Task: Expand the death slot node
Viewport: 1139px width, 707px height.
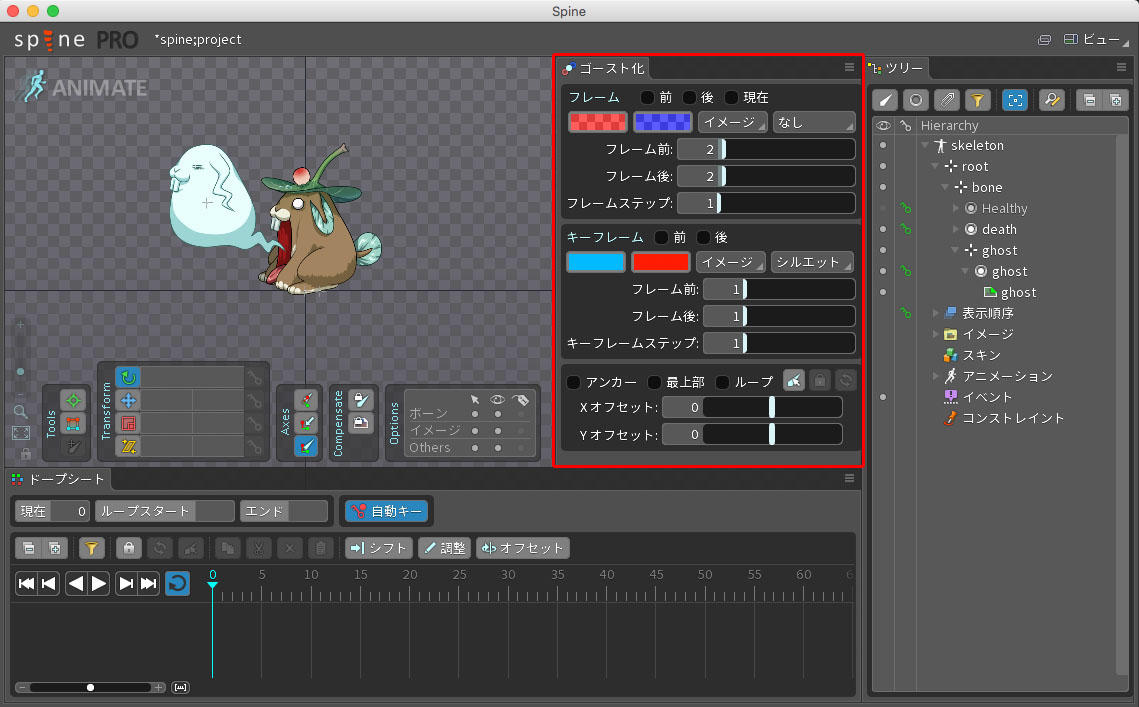Action: pyautogui.click(x=956, y=230)
